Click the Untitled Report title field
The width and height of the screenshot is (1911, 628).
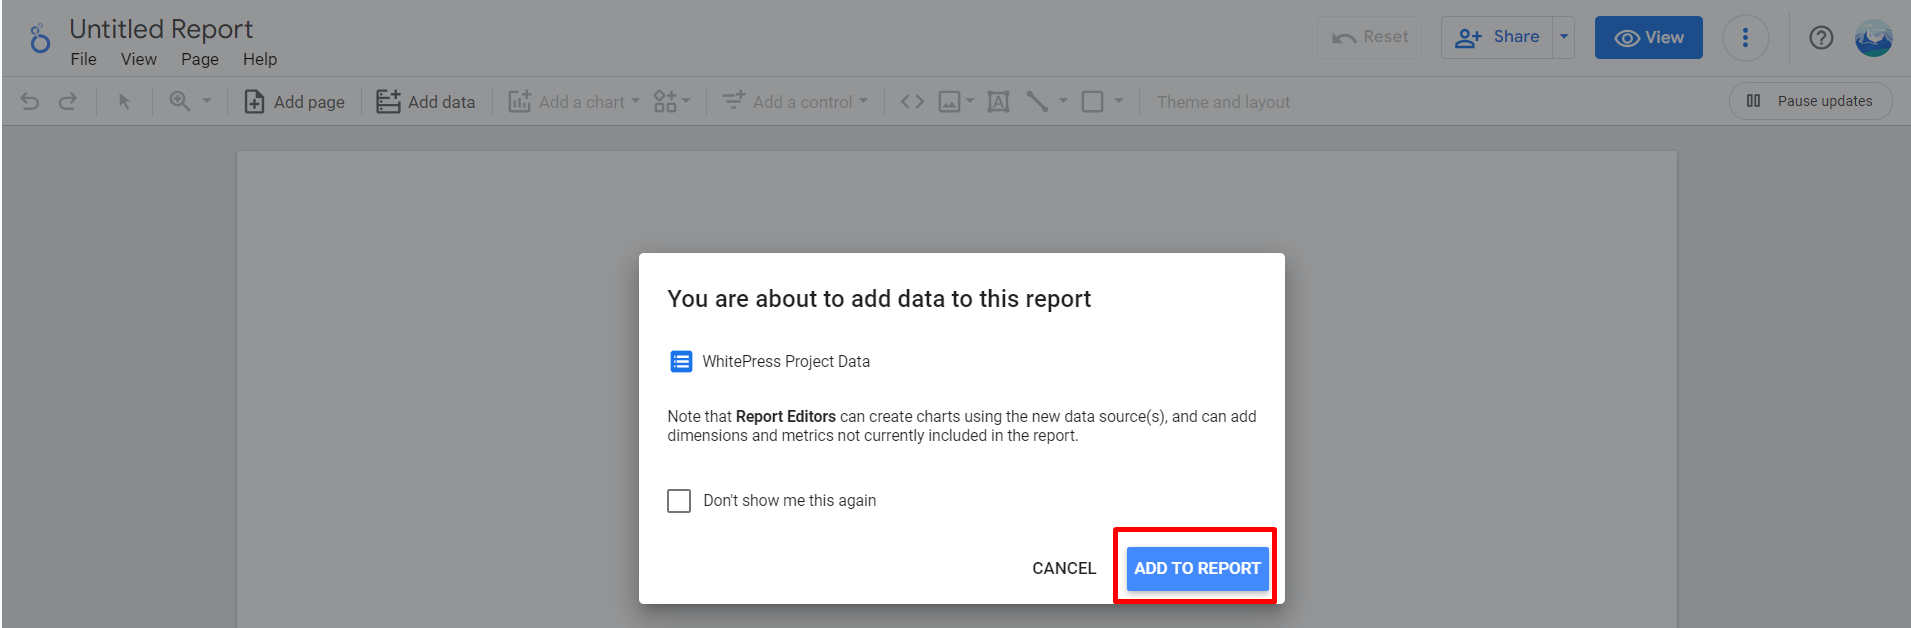coord(161,29)
